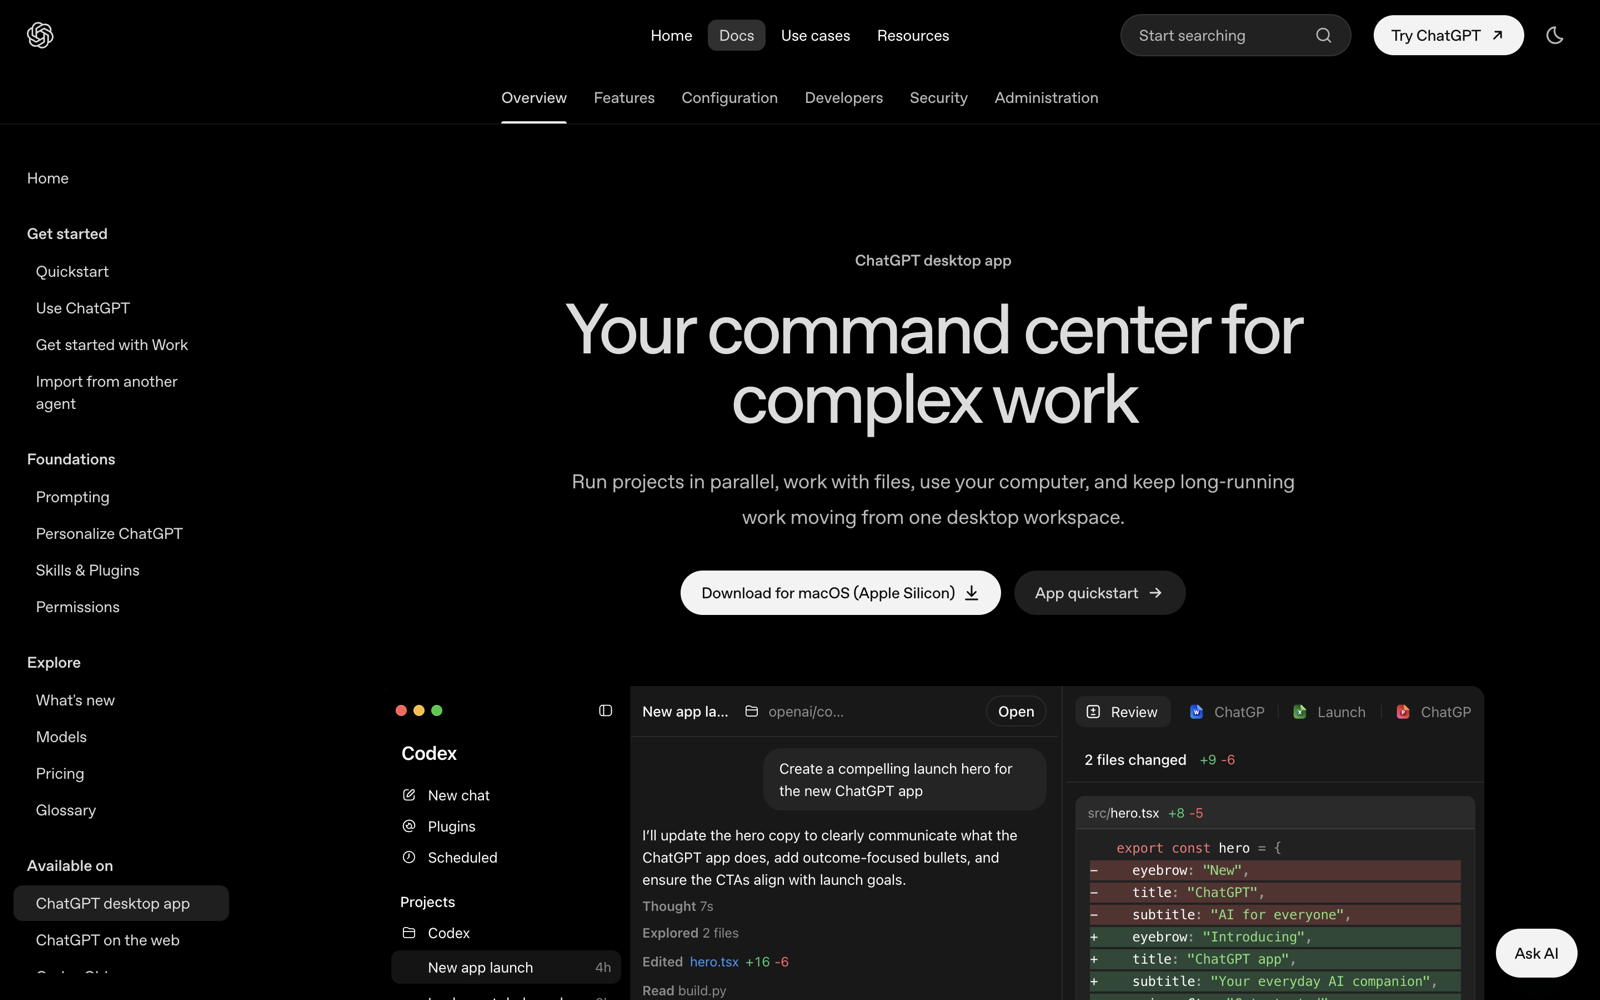Click the red window close dot
1600x1000 pixels.
401,711
